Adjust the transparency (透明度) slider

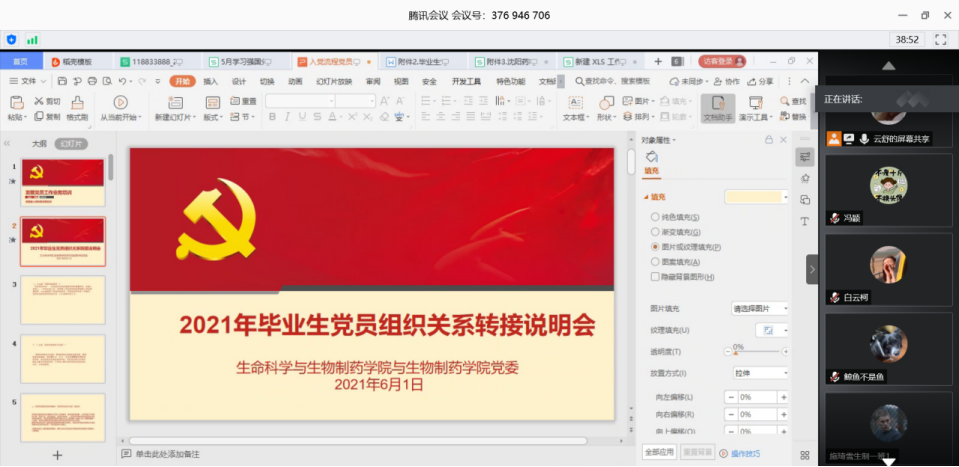[x=756, y=352]
